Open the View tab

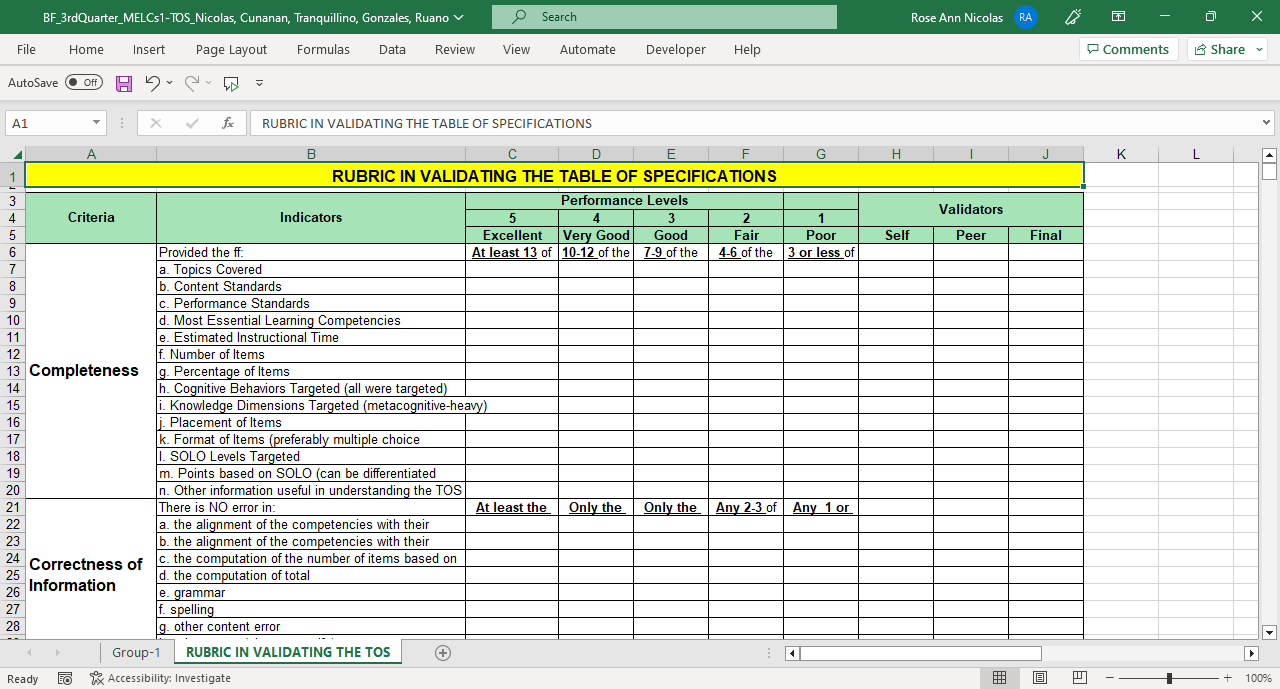coord(516,49)
